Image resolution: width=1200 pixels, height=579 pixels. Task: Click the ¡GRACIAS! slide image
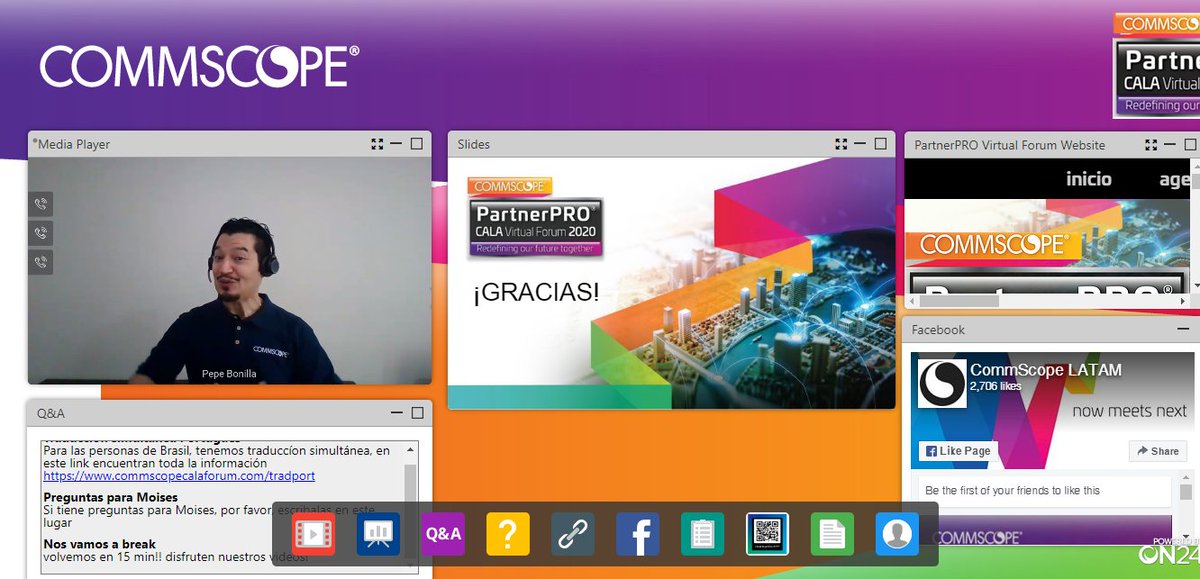(671, 283)
